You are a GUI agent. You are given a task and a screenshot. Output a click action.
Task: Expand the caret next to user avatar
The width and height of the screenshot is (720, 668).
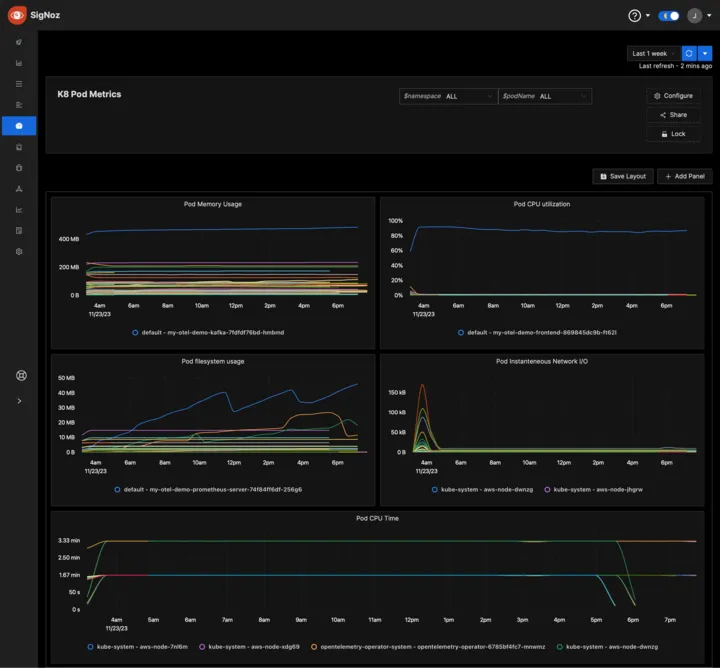tap(709, 16)
